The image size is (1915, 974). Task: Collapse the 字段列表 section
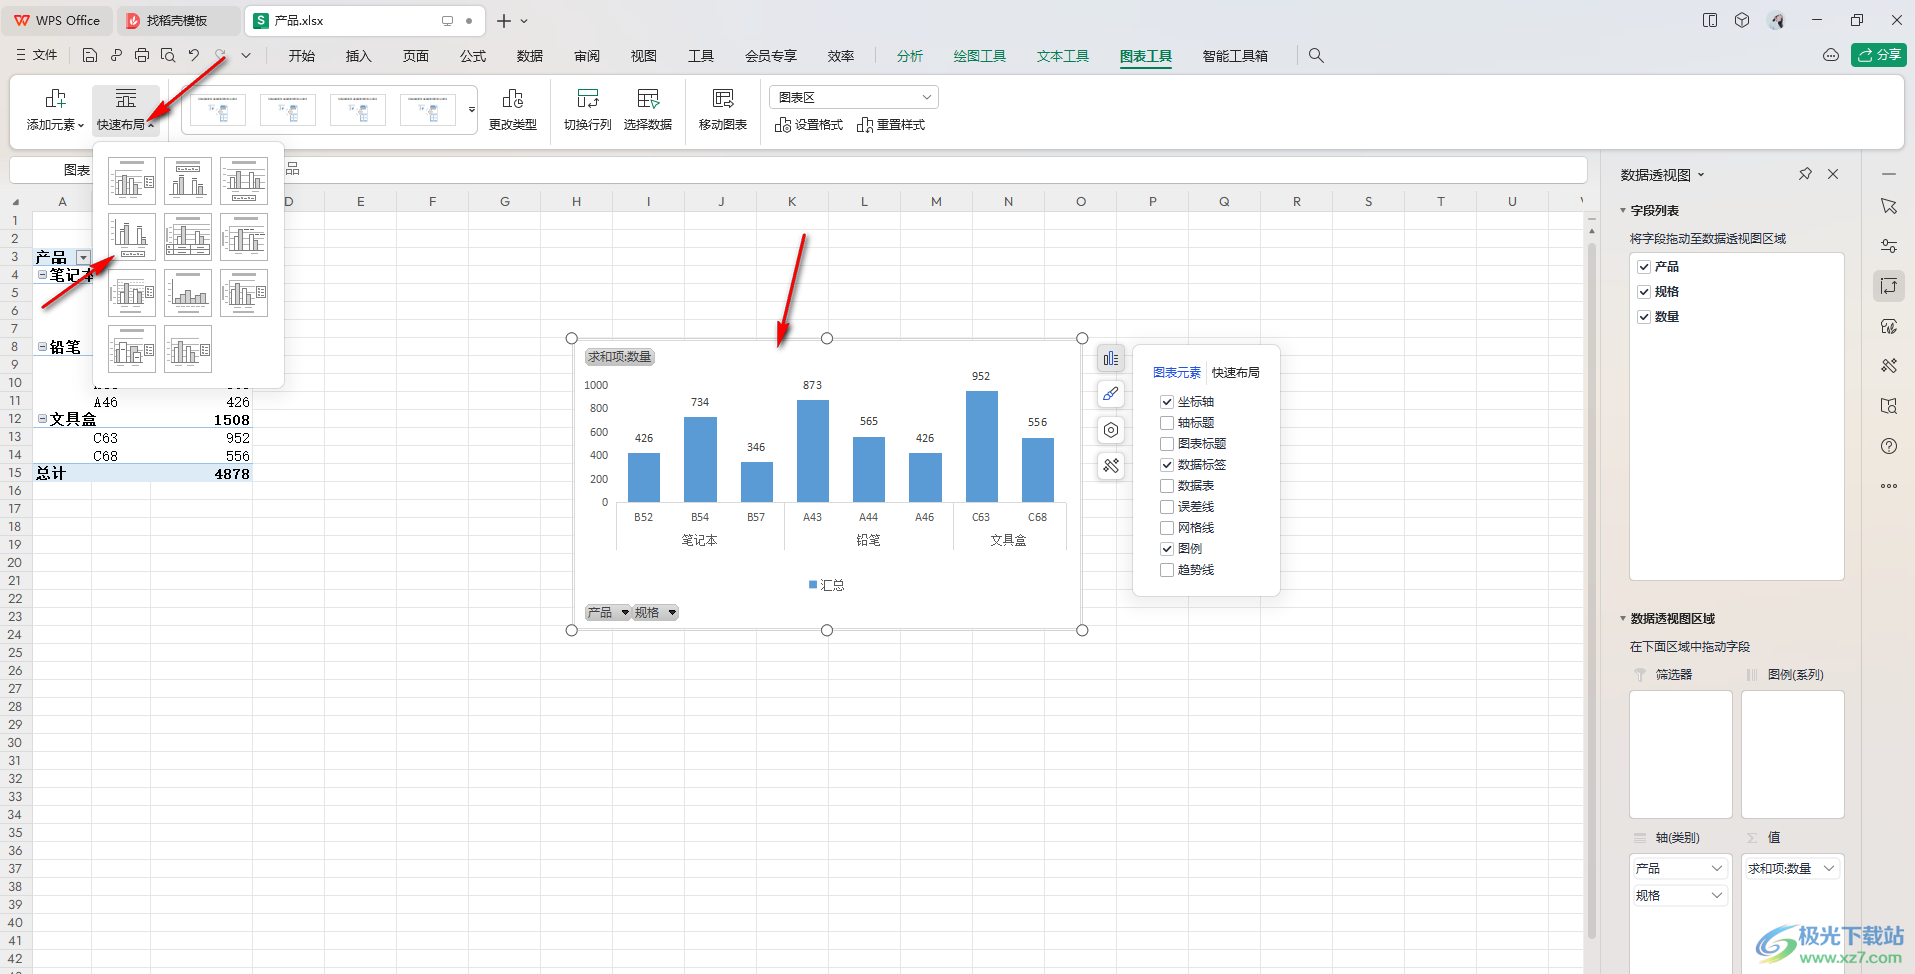pyautogui.click(x=1623, y=211)
